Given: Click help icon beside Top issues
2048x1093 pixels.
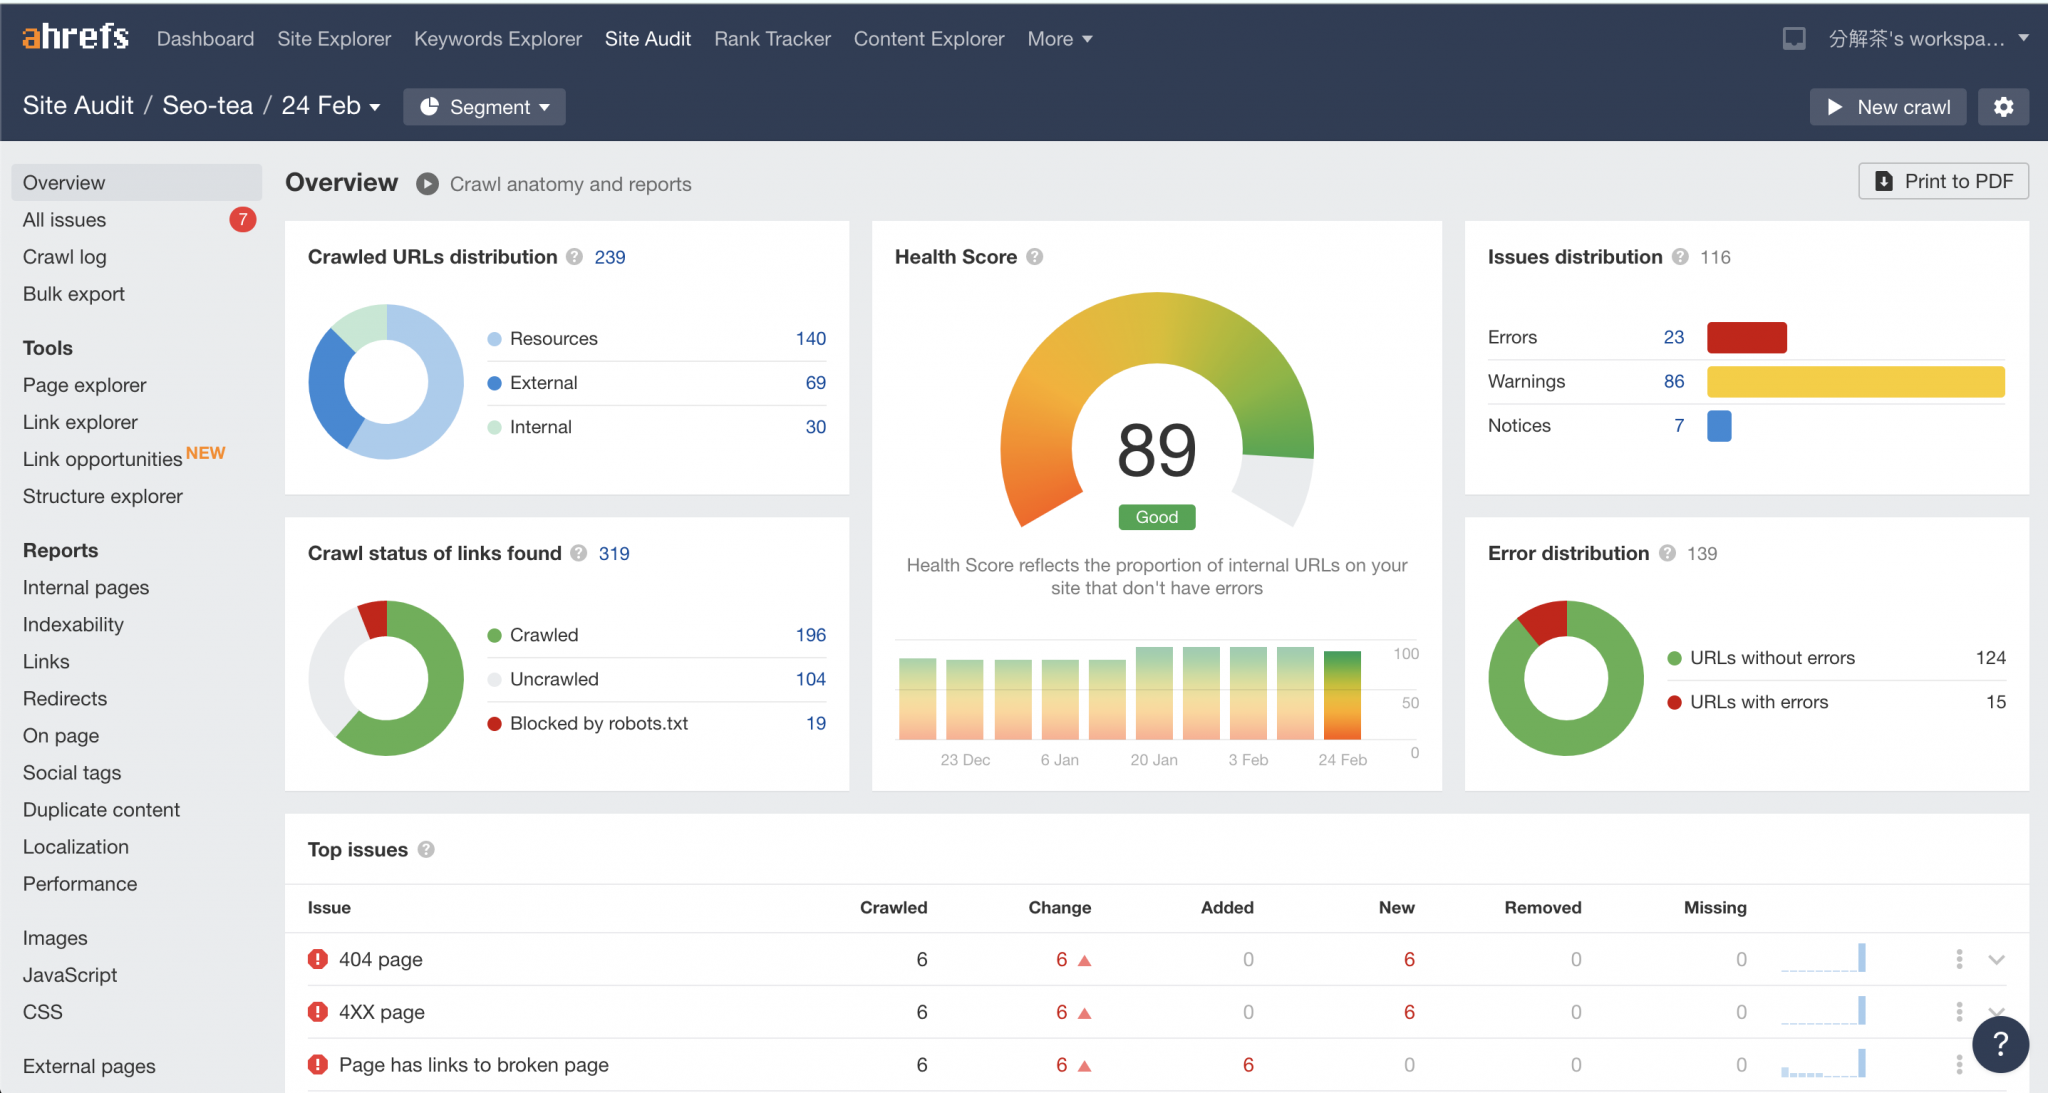Looking at the screenshot, I should click(x=426, y=849).
